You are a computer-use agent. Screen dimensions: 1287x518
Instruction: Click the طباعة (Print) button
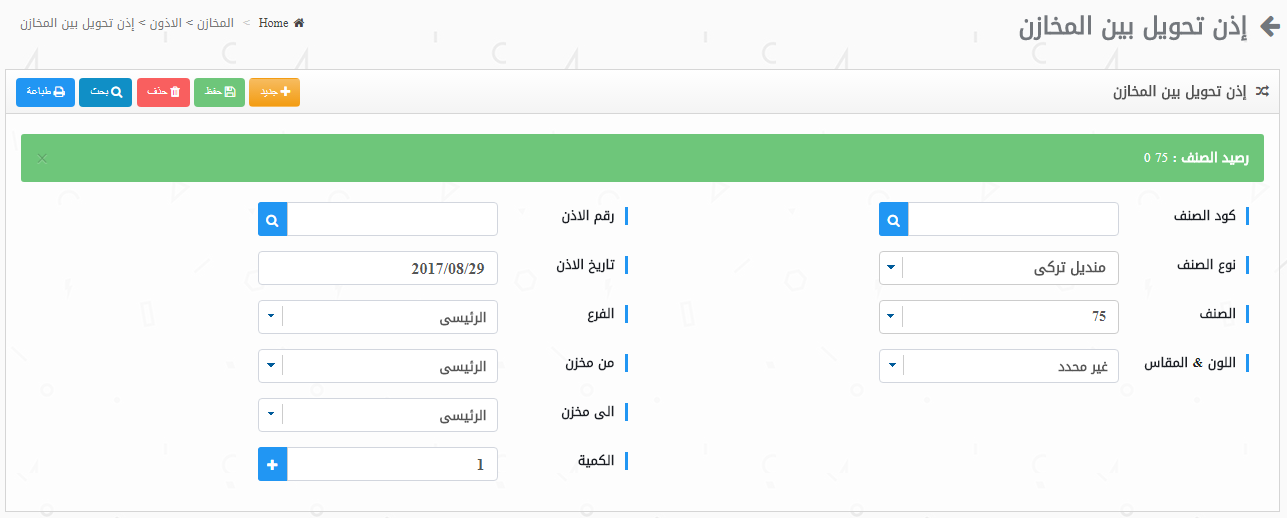coord(45,92)
